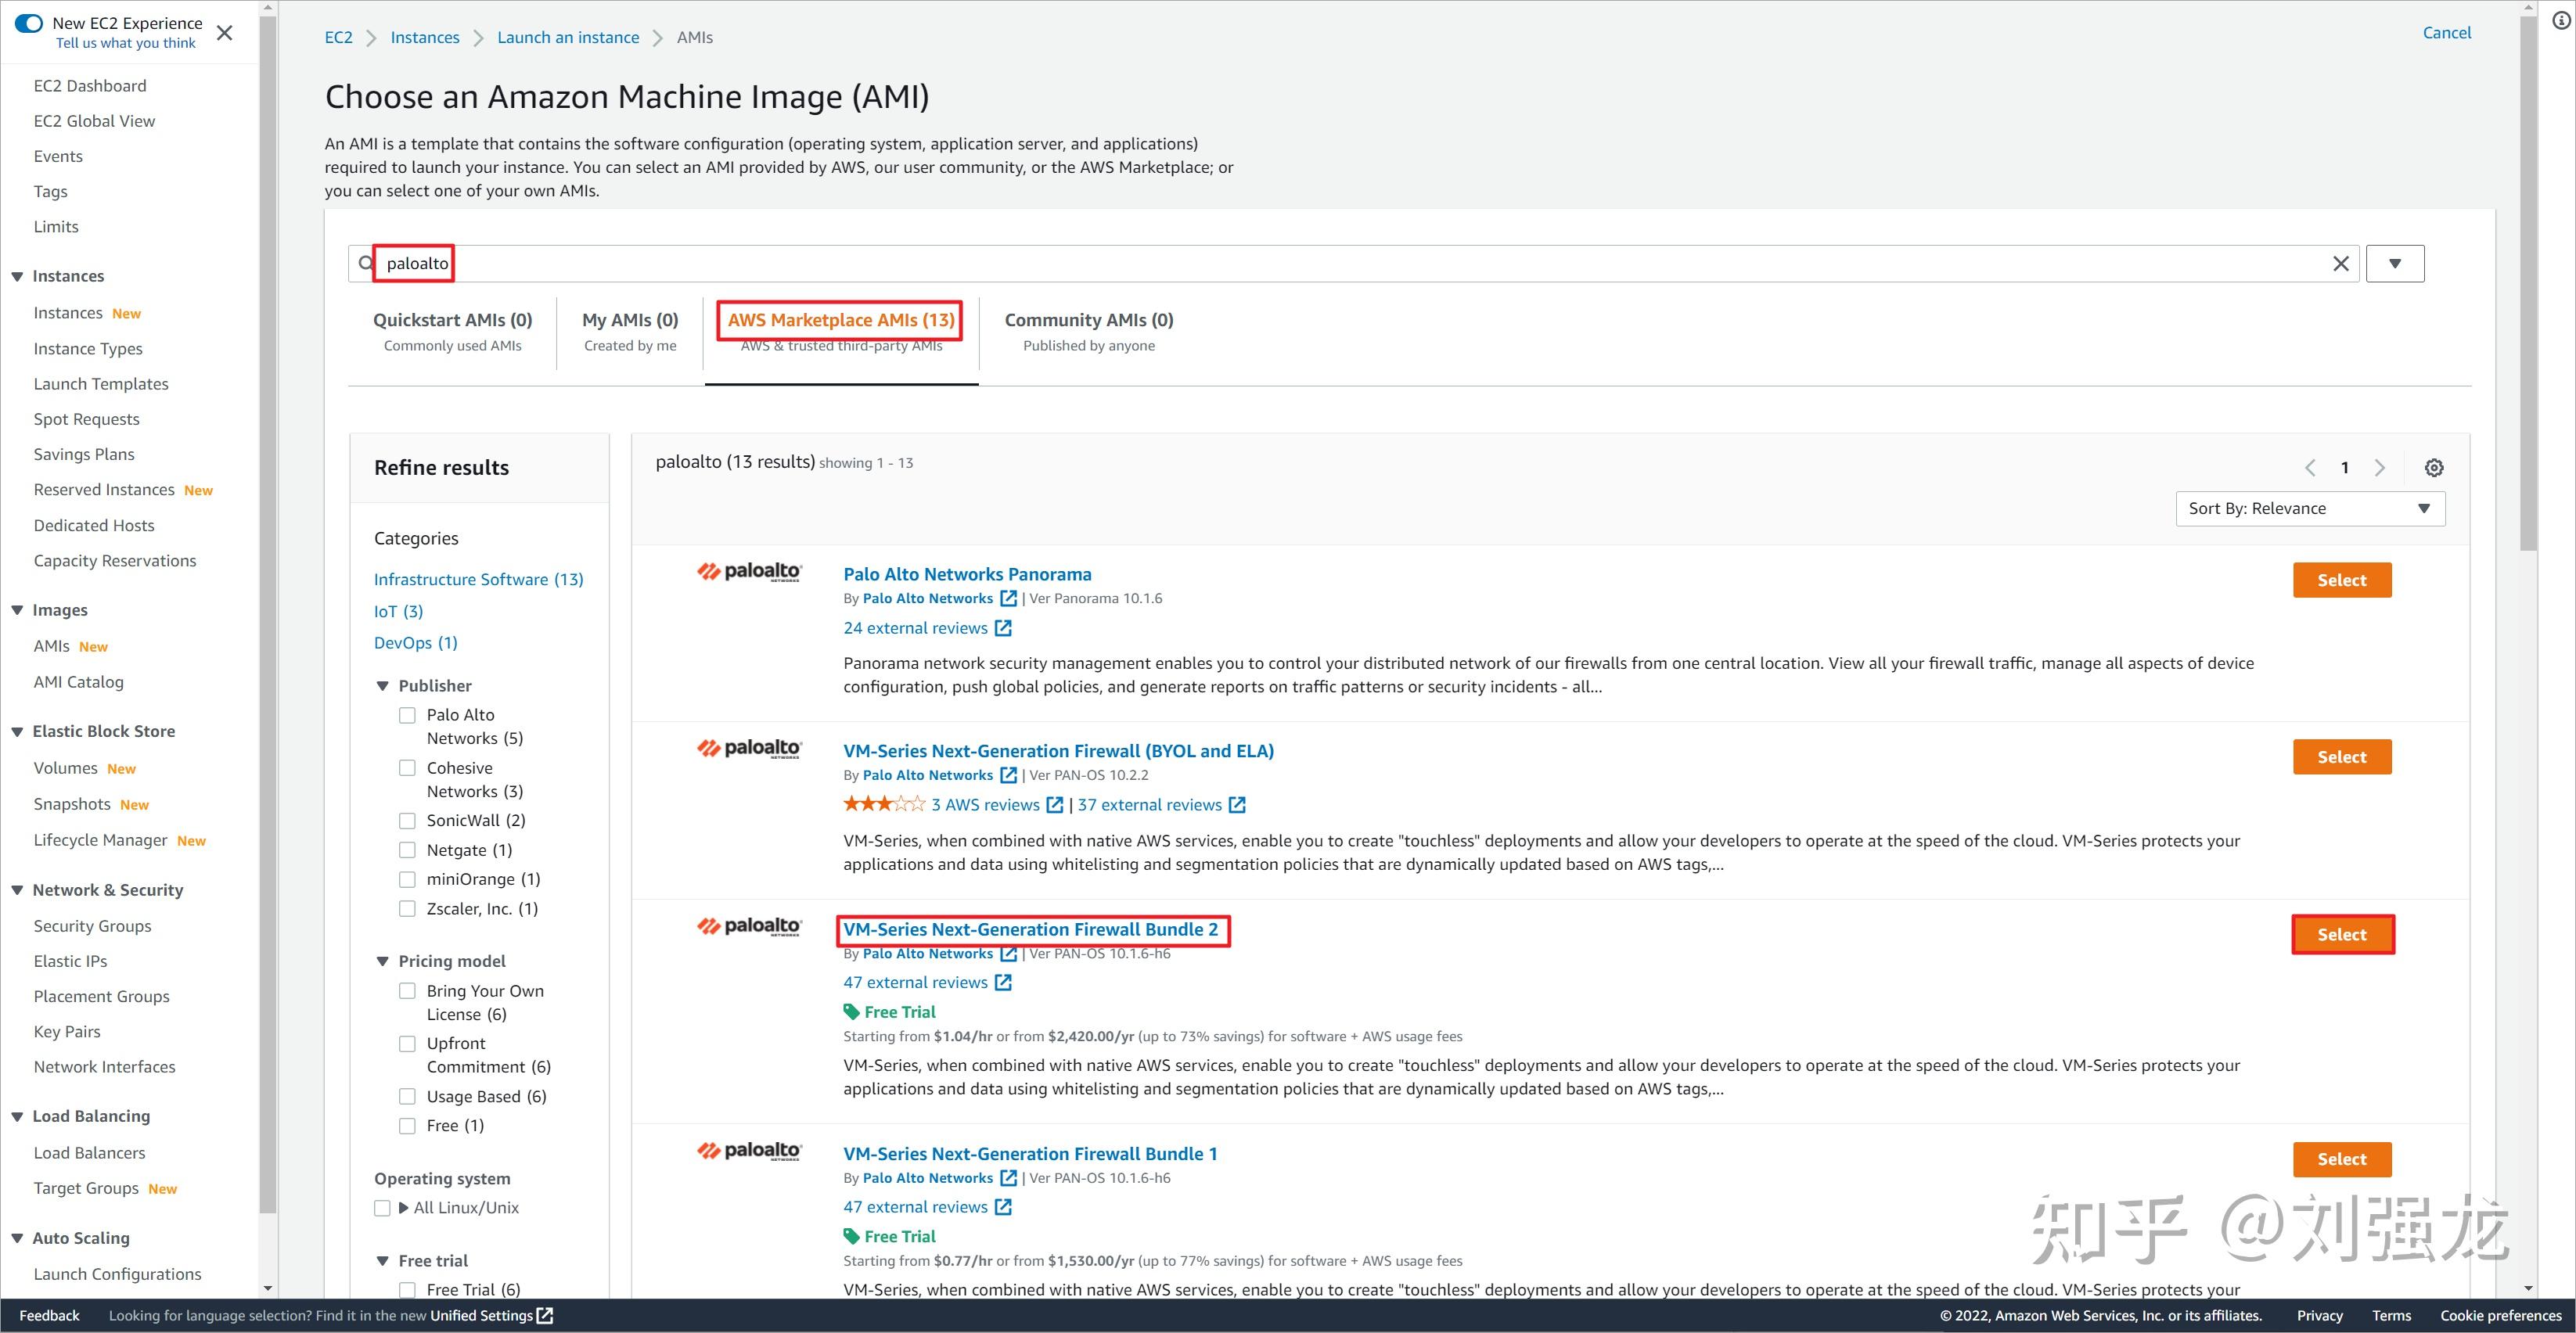Viewport: 2576px width, 1333px height.
Task: Open results preferences gear icon
Action: [2434, 468]
